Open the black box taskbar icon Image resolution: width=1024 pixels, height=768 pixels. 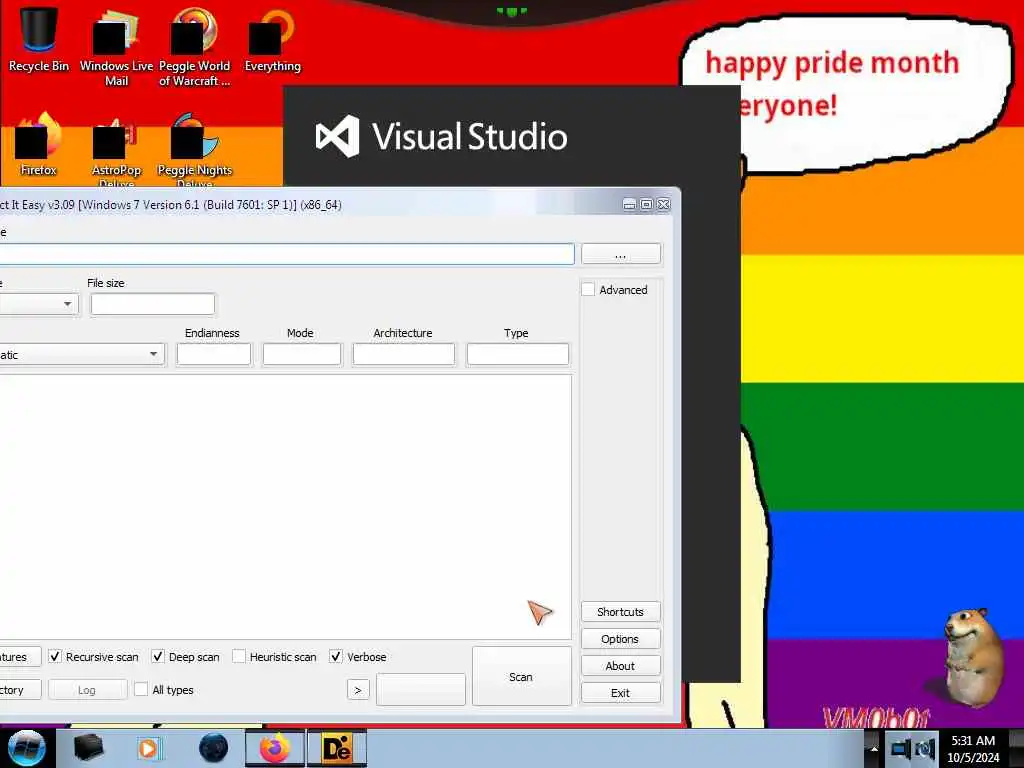point(88,748)
